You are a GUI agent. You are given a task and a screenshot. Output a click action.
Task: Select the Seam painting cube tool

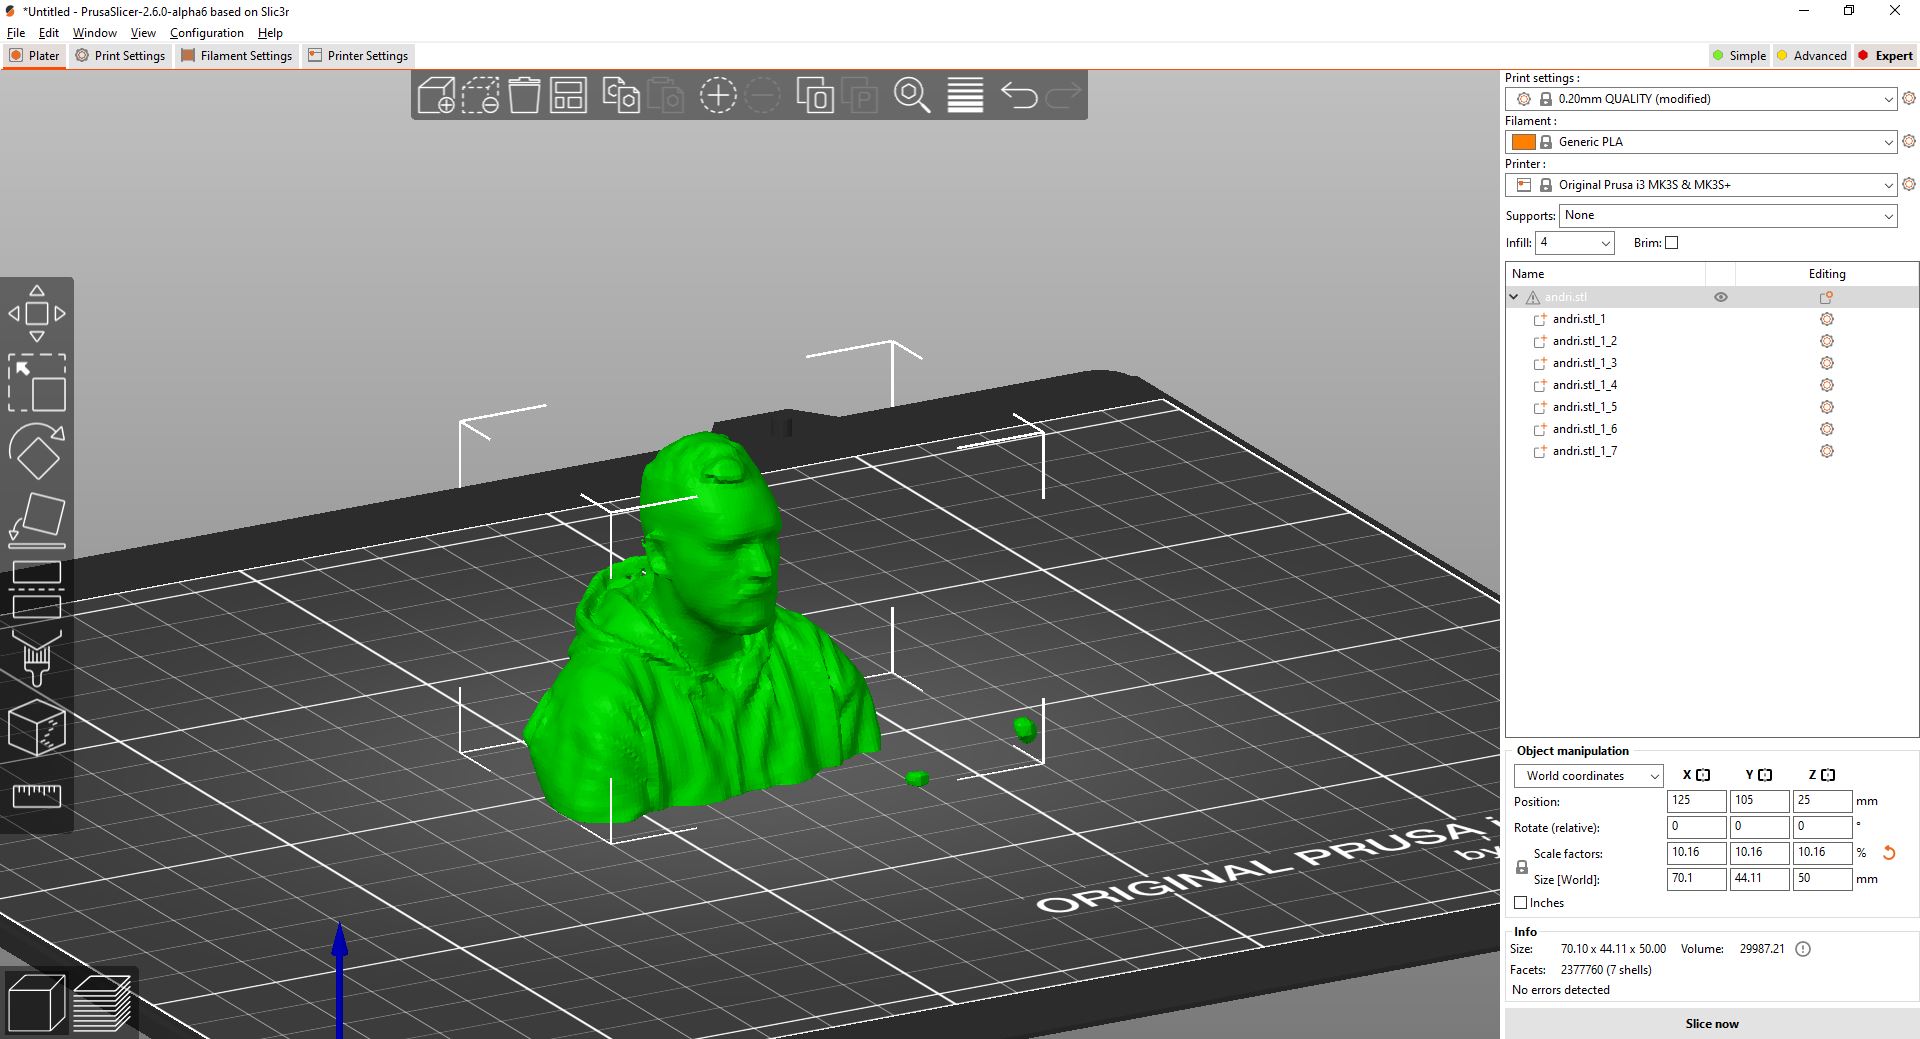click(x=37, y=728)
